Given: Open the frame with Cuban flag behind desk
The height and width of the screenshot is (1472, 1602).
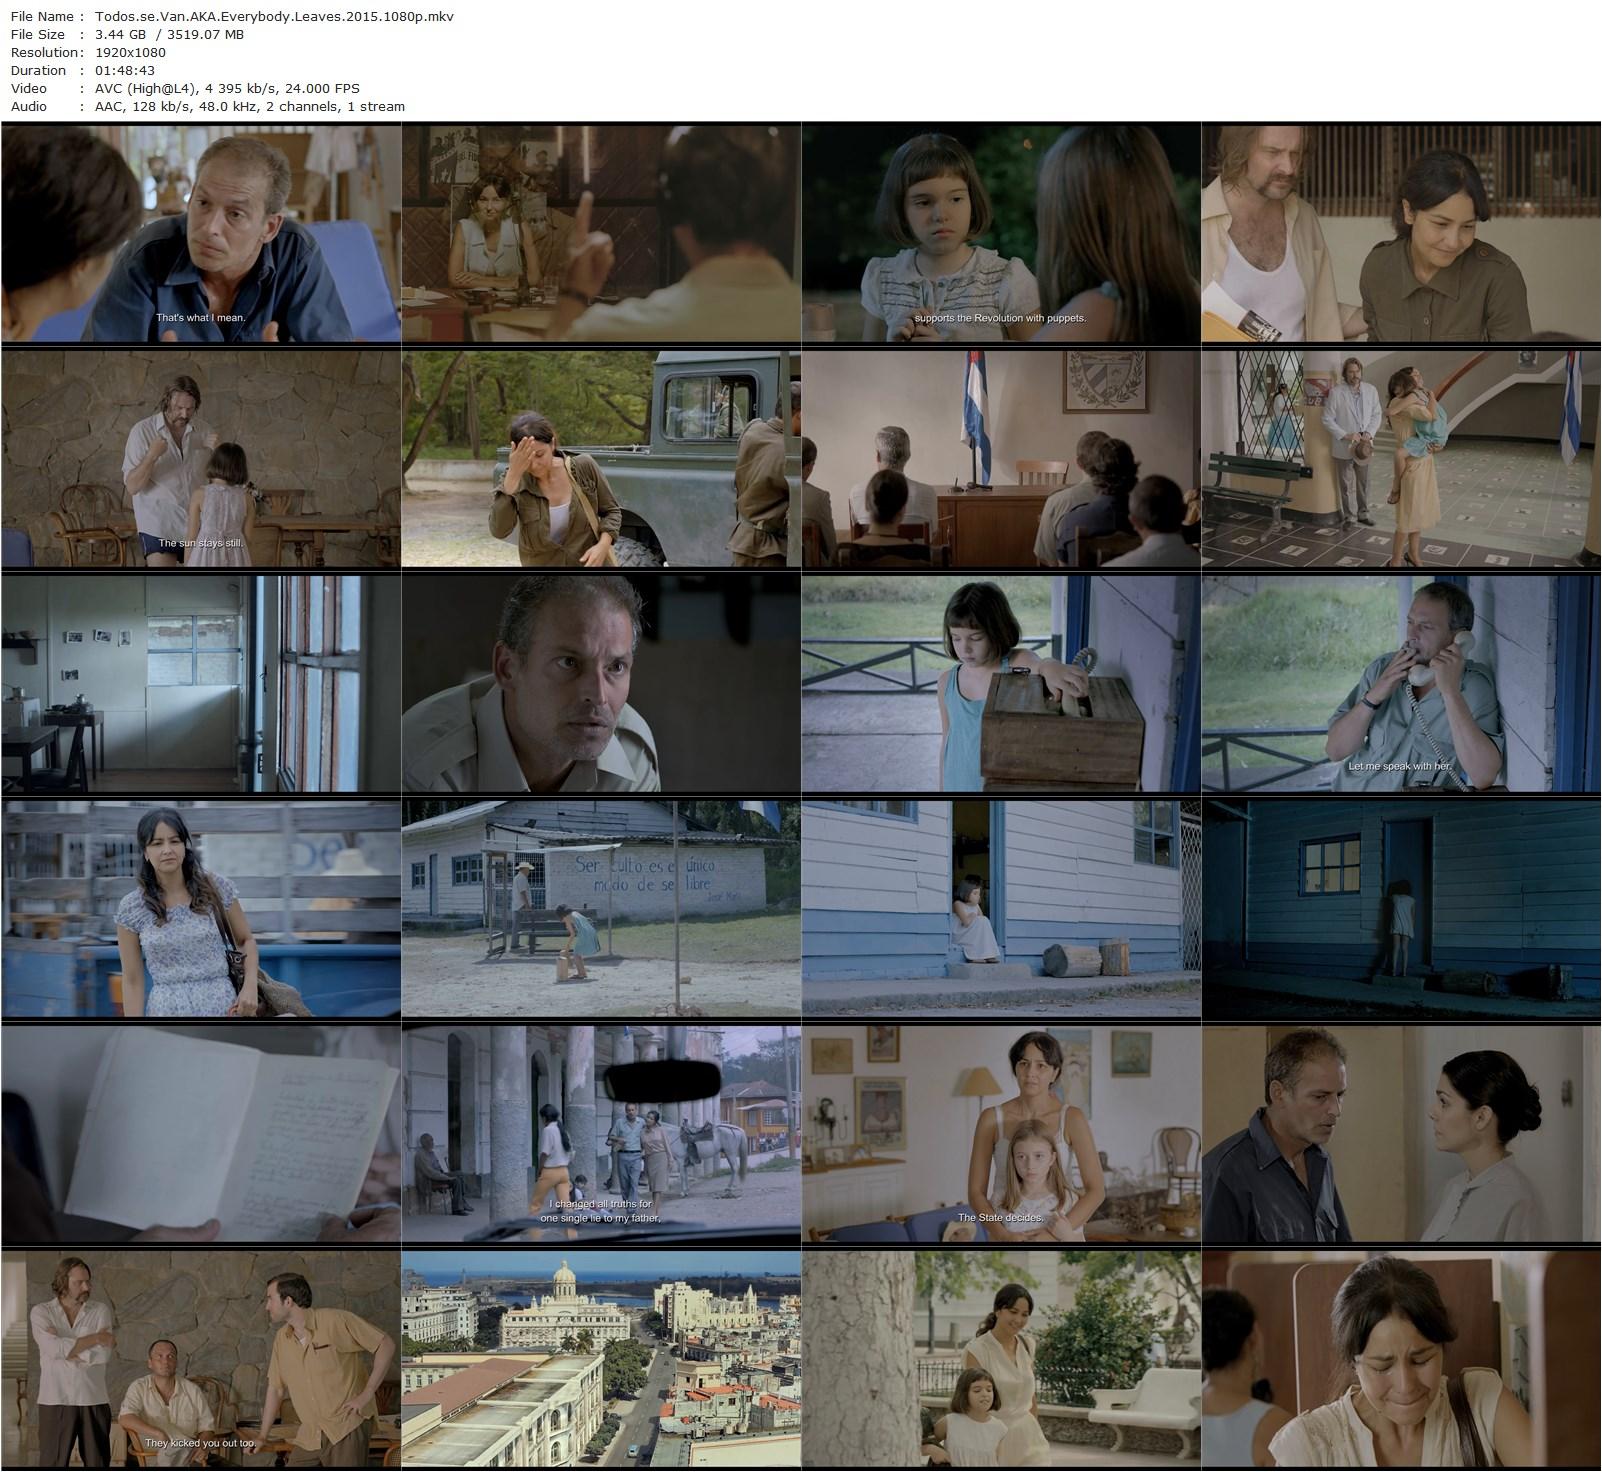Looking at the screenshot, I should (1001, 457).
